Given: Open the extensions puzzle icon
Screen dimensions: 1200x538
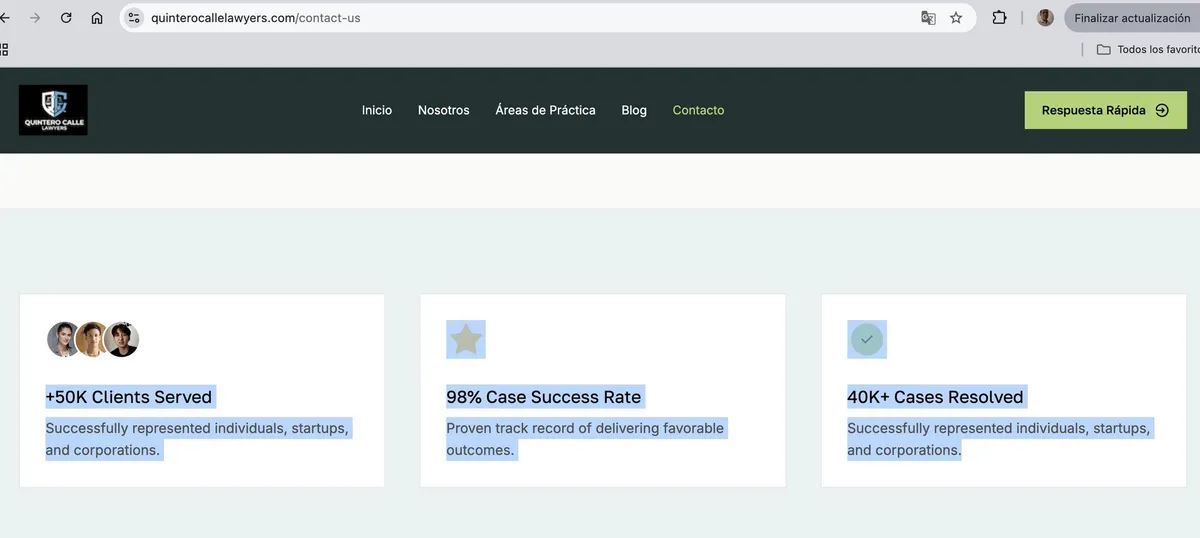Looking at the screenshot, I should coord(999,18).
